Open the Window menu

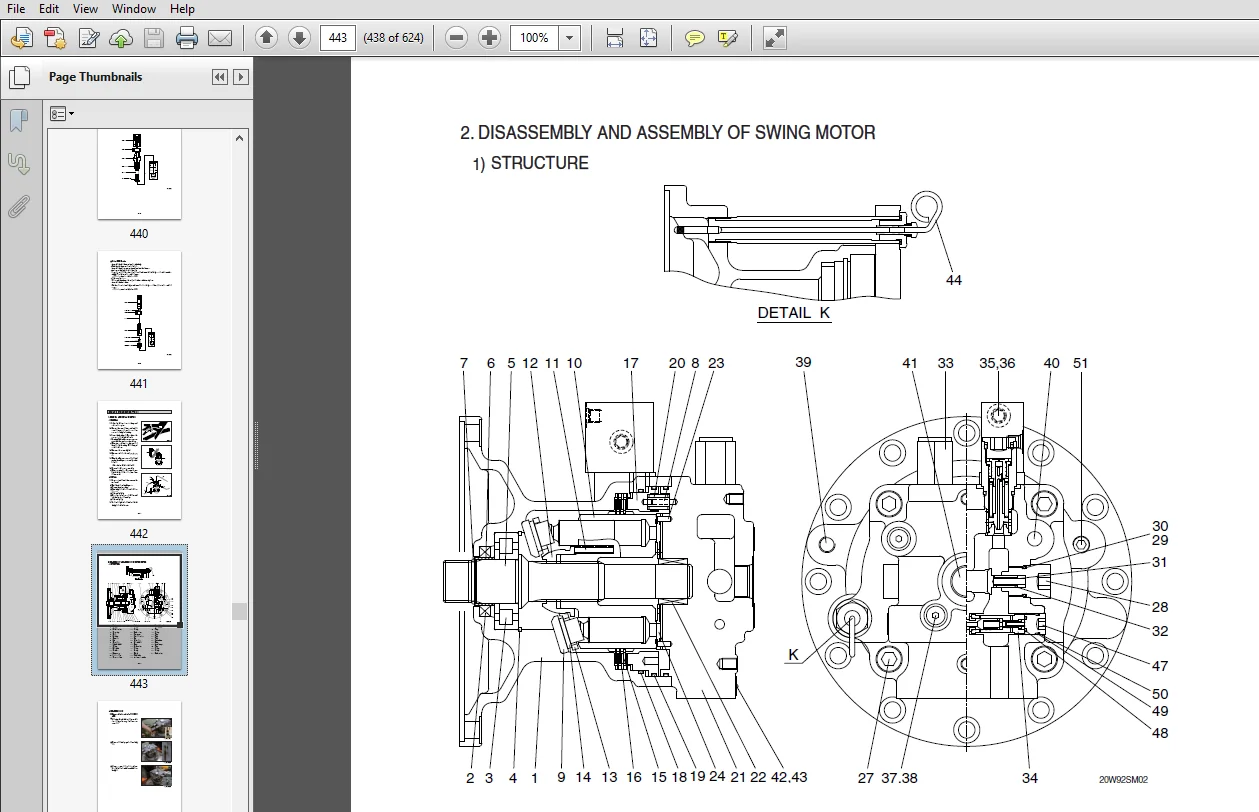(134, 9)
